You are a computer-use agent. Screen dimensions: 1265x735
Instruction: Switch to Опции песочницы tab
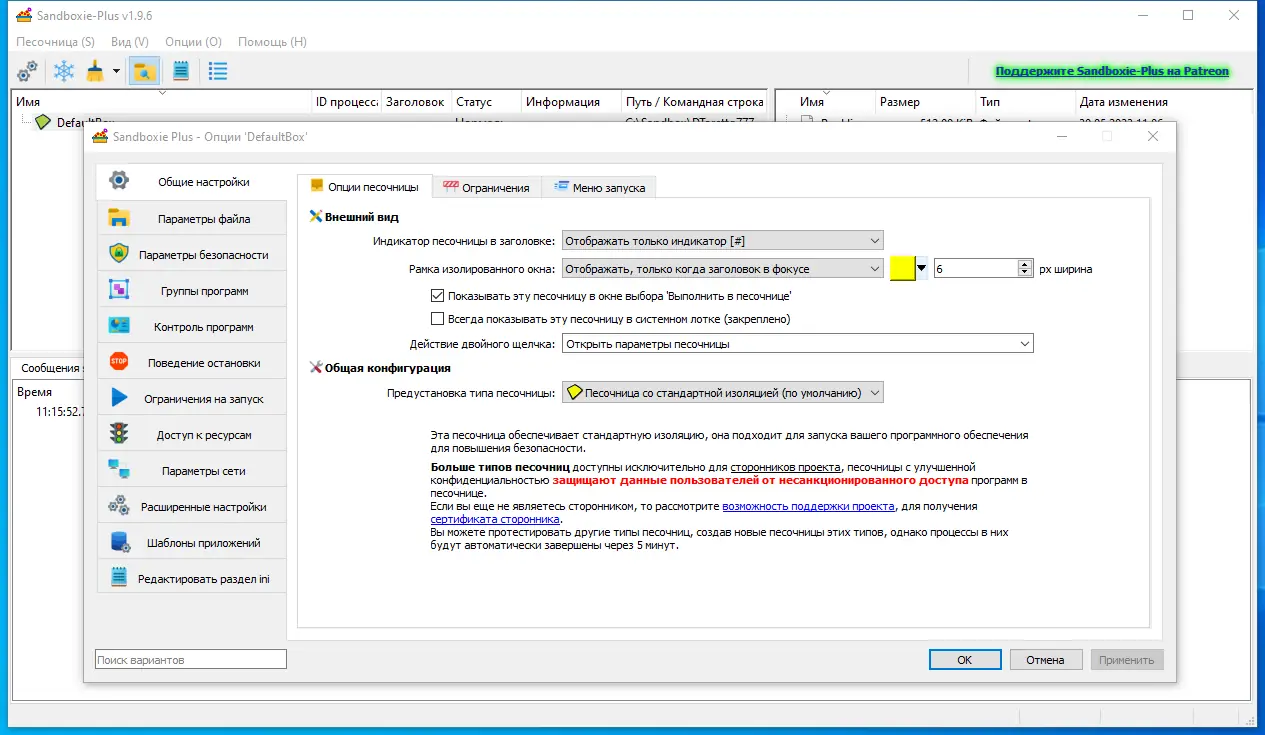[365, 186]
